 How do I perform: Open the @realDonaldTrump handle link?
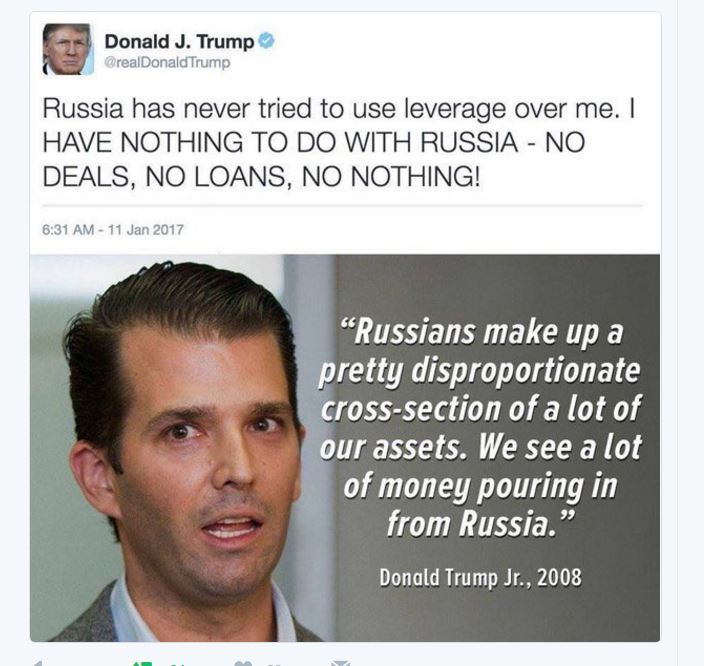pyautogui.click(x=167, y=62)
